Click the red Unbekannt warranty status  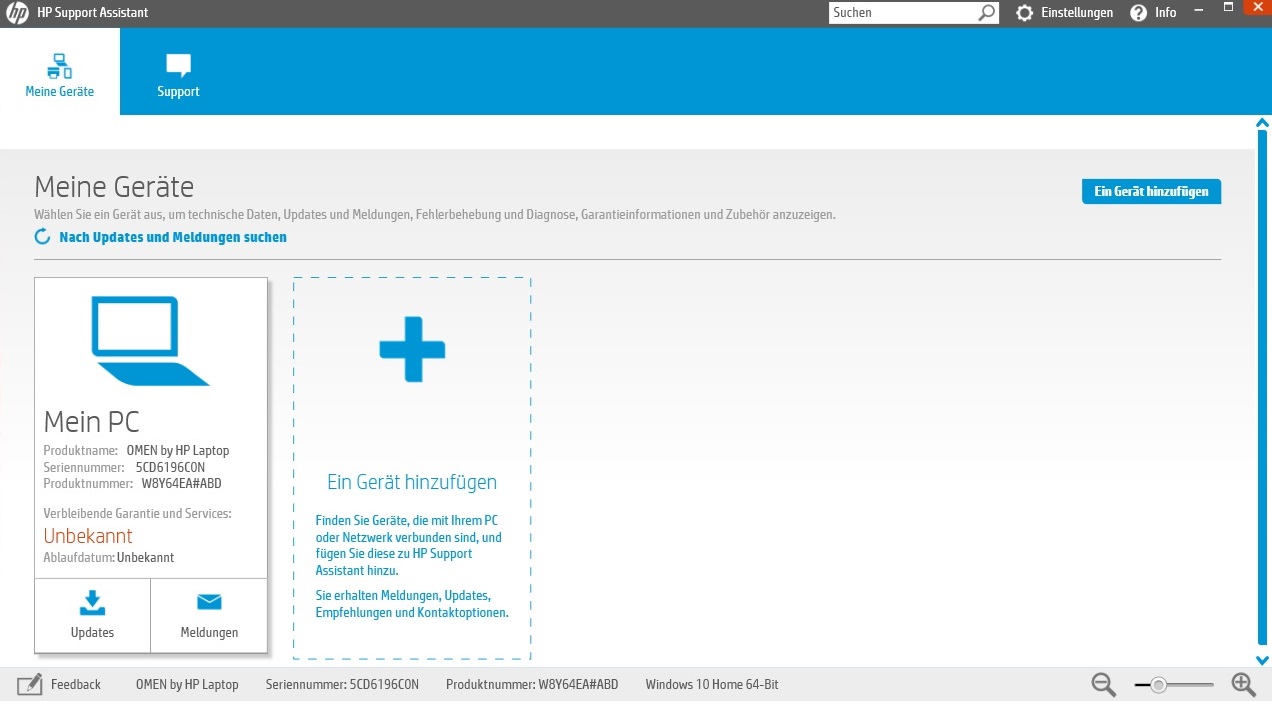88,536
